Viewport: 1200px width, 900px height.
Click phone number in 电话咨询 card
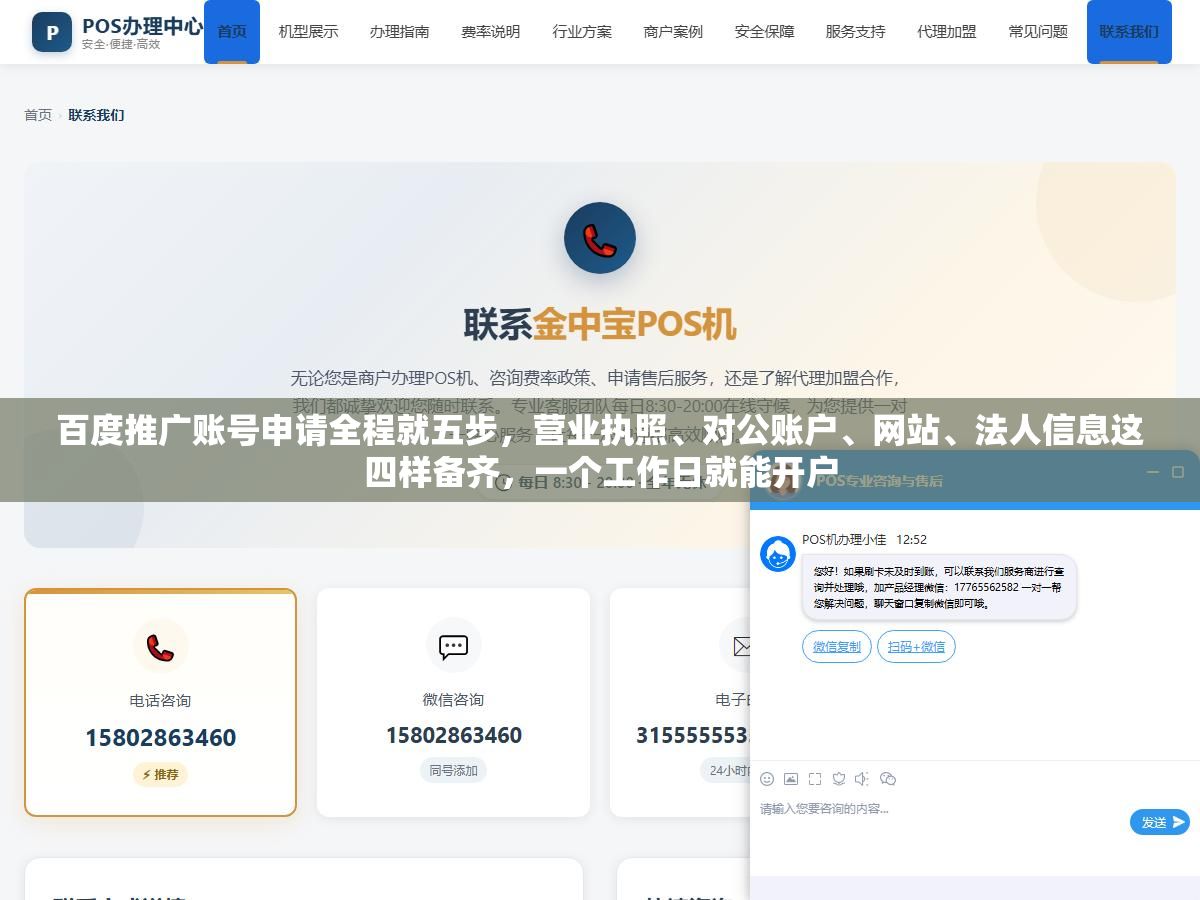(x=160, y=738)
